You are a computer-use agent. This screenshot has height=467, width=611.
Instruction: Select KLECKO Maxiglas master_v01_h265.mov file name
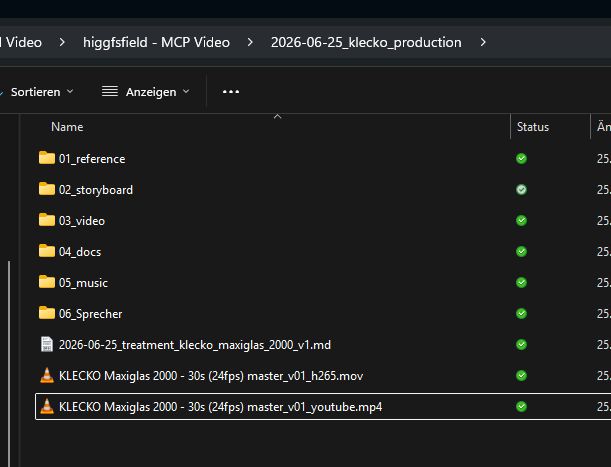[x=211, y=376]
